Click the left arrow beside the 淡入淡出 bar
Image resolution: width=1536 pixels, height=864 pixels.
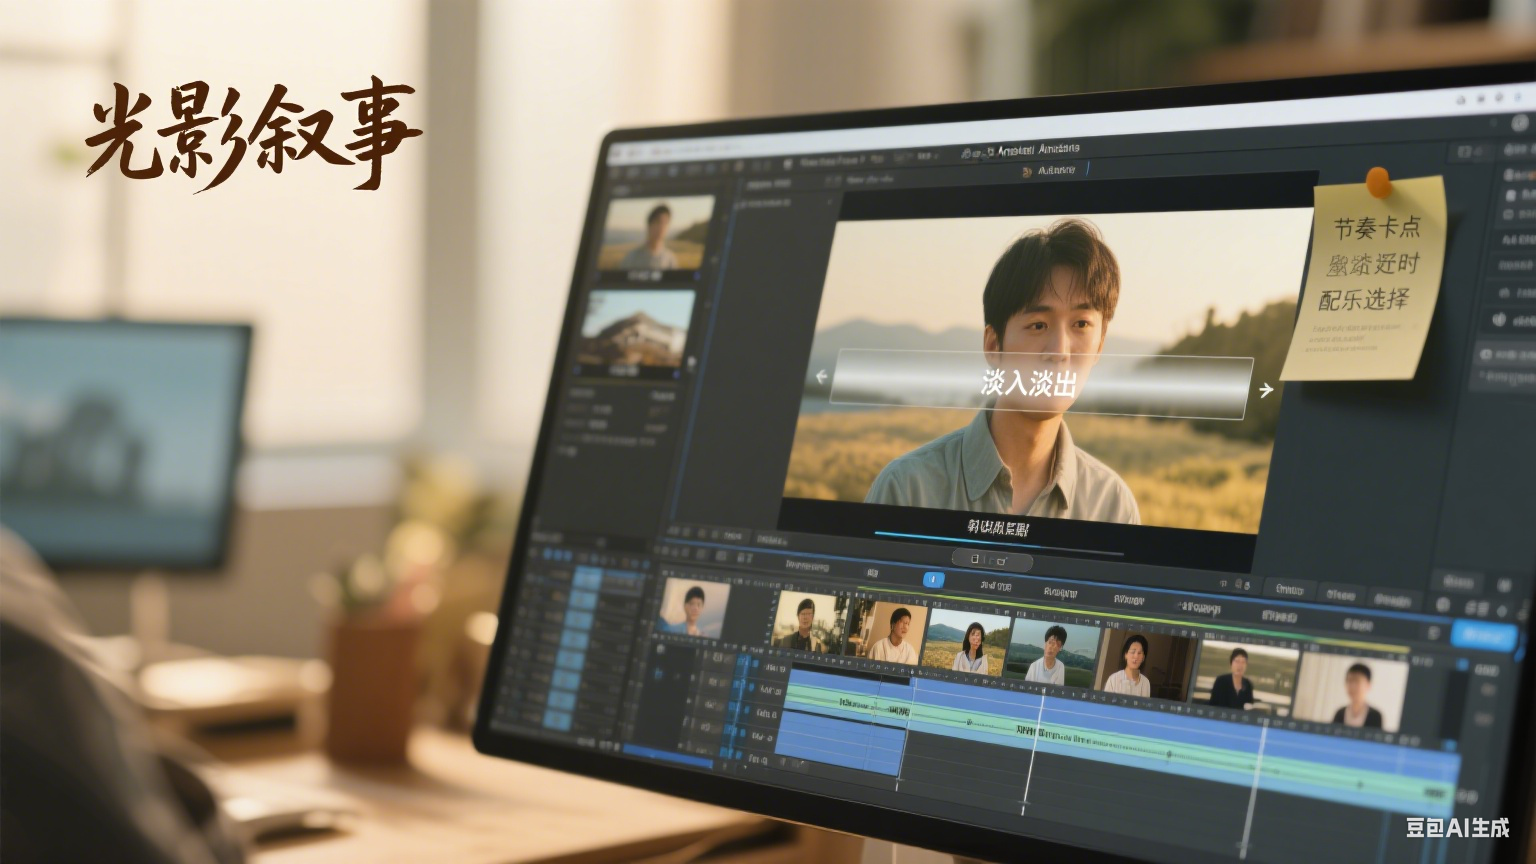822,377
